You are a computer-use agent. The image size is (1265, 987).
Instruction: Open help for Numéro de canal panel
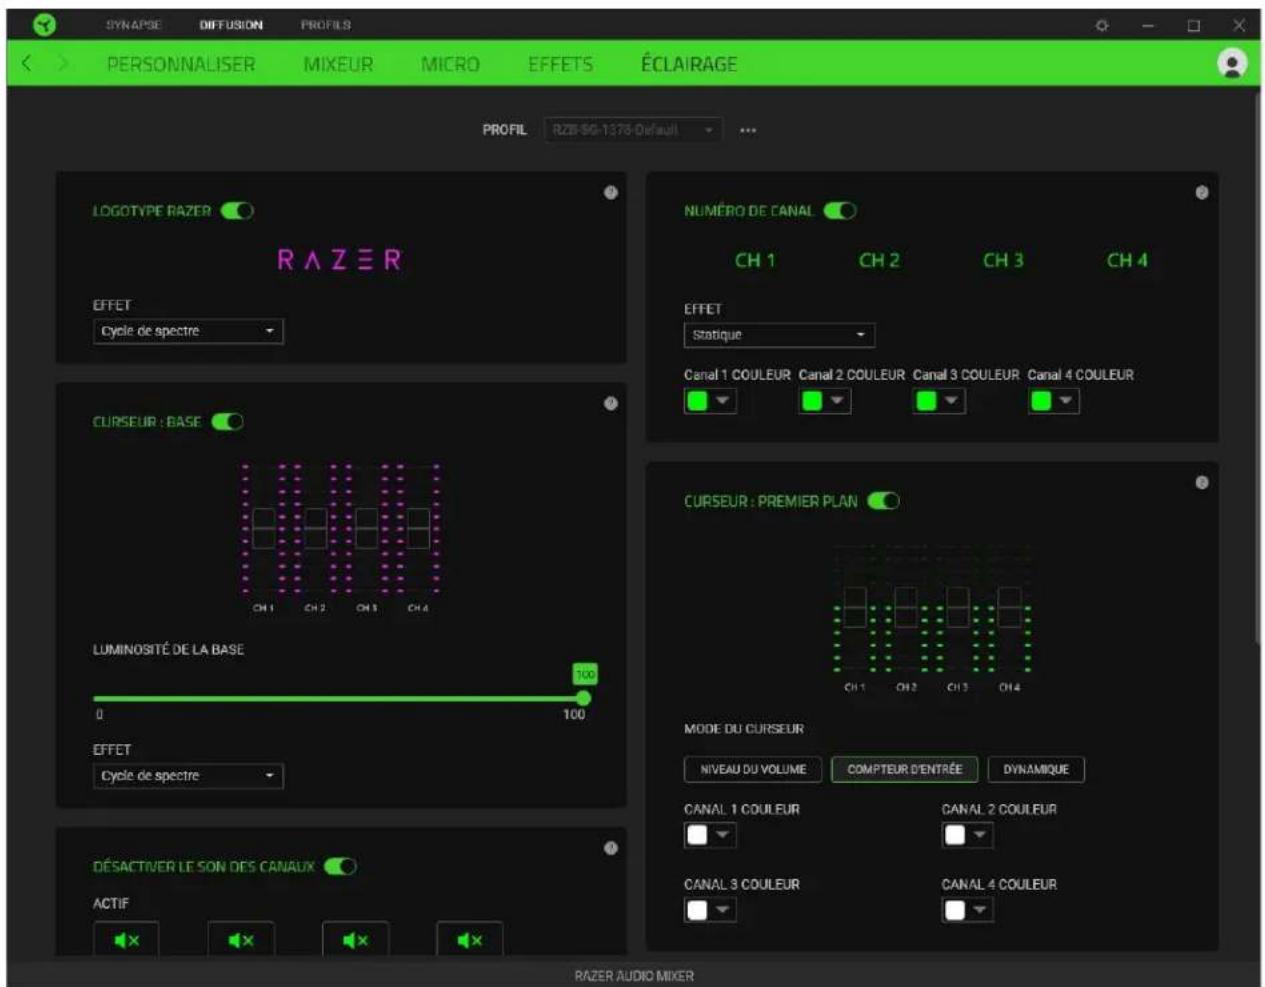1201,192
